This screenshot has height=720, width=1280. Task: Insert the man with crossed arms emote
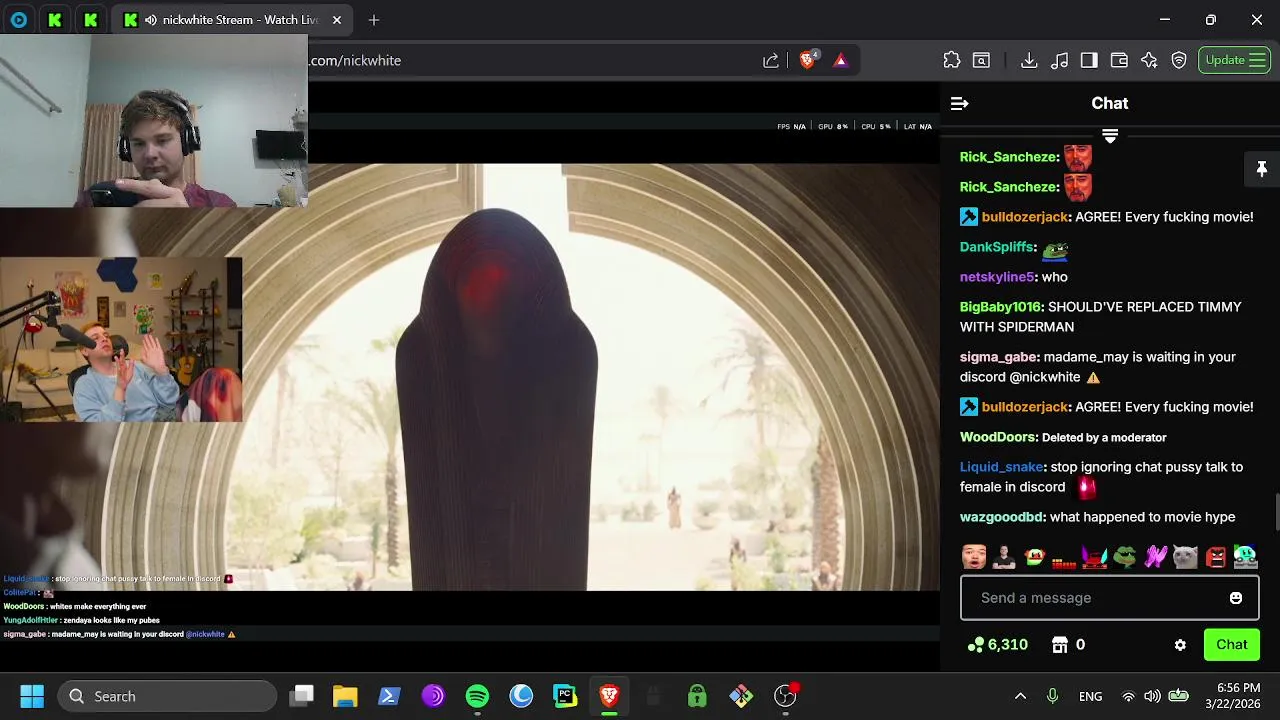tap(1004, 557)
